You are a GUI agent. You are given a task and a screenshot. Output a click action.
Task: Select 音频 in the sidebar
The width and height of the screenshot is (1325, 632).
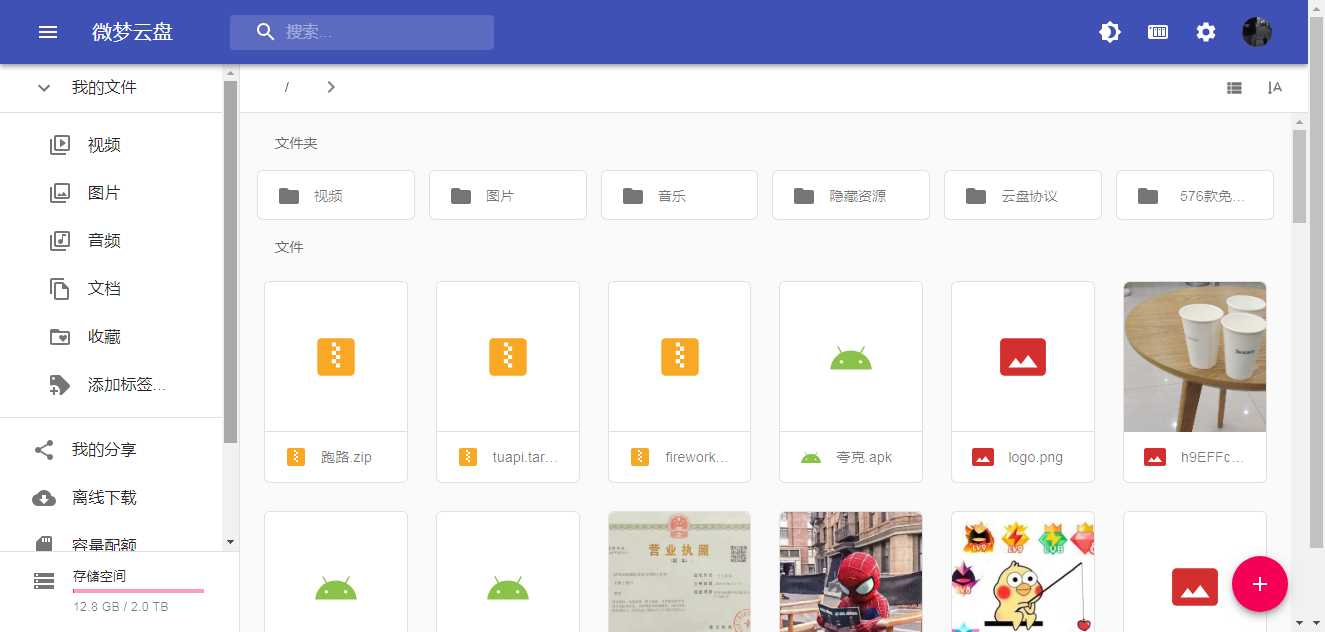coord(112,240)
